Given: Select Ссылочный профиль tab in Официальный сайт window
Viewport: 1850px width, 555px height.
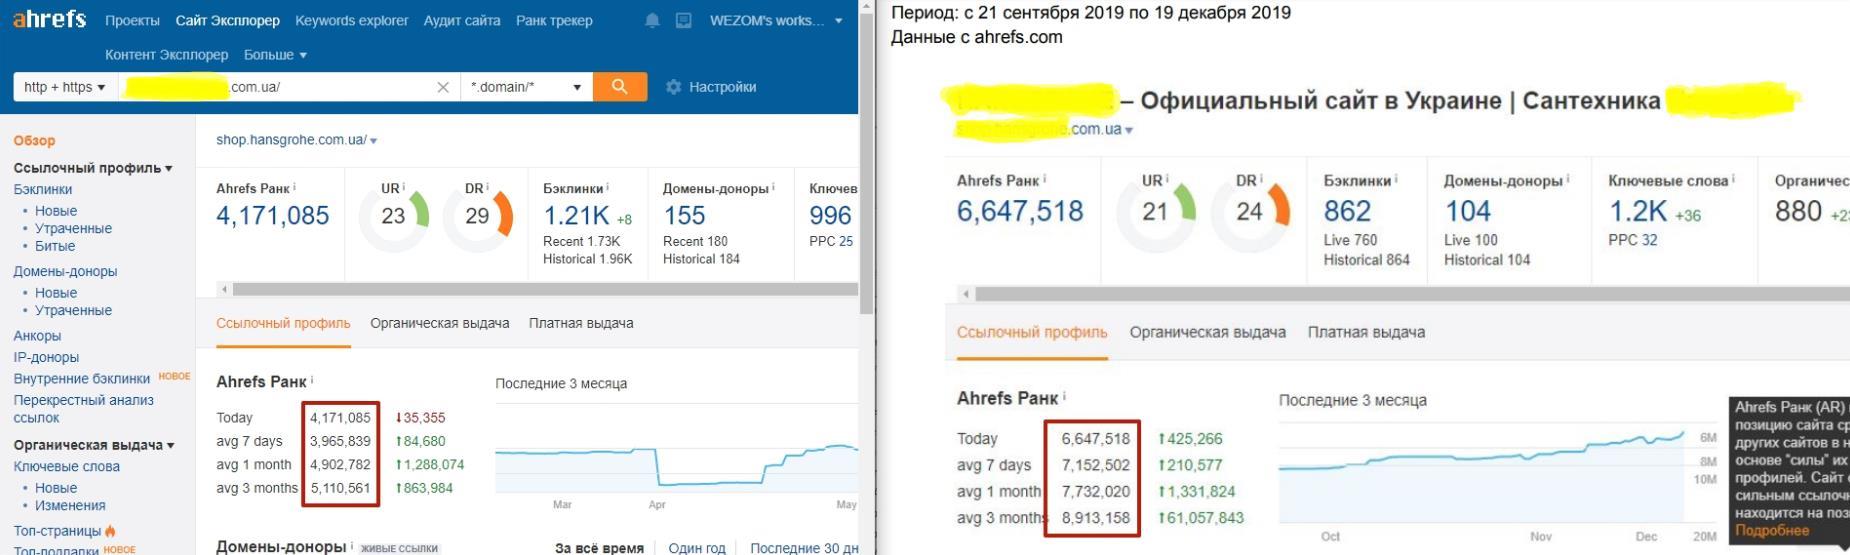Looking at the screenshot, I should pos(1032,332).
